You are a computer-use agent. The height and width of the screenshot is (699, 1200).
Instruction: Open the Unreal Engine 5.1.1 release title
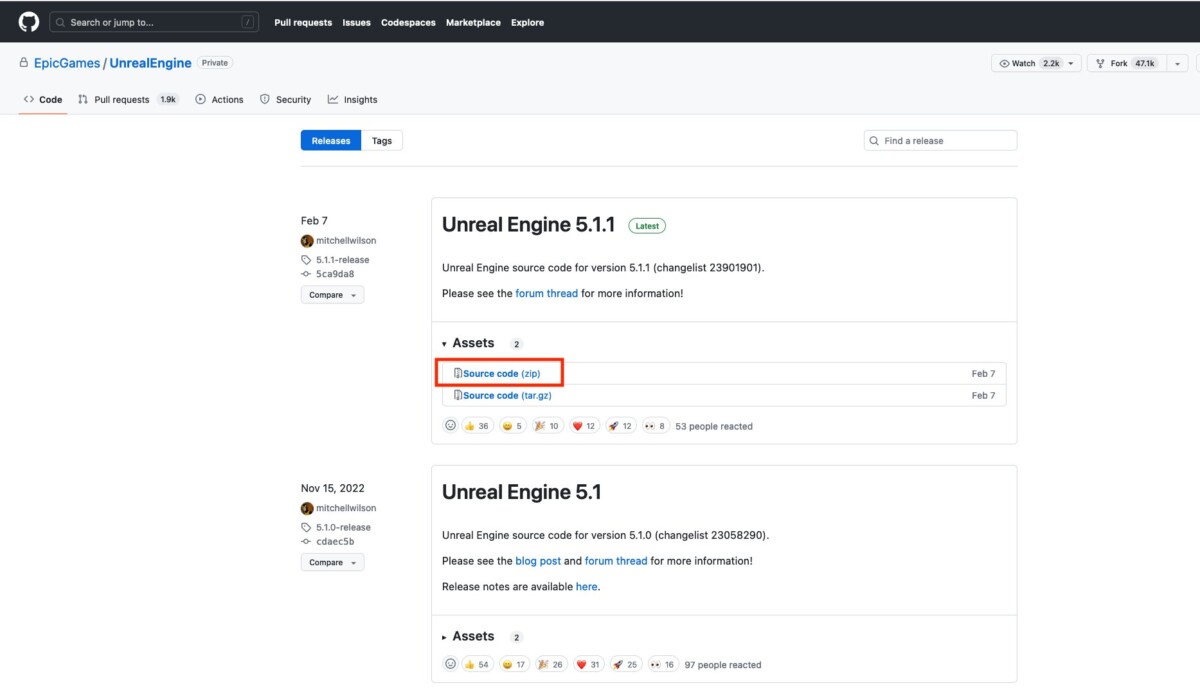tap(528, 226)
